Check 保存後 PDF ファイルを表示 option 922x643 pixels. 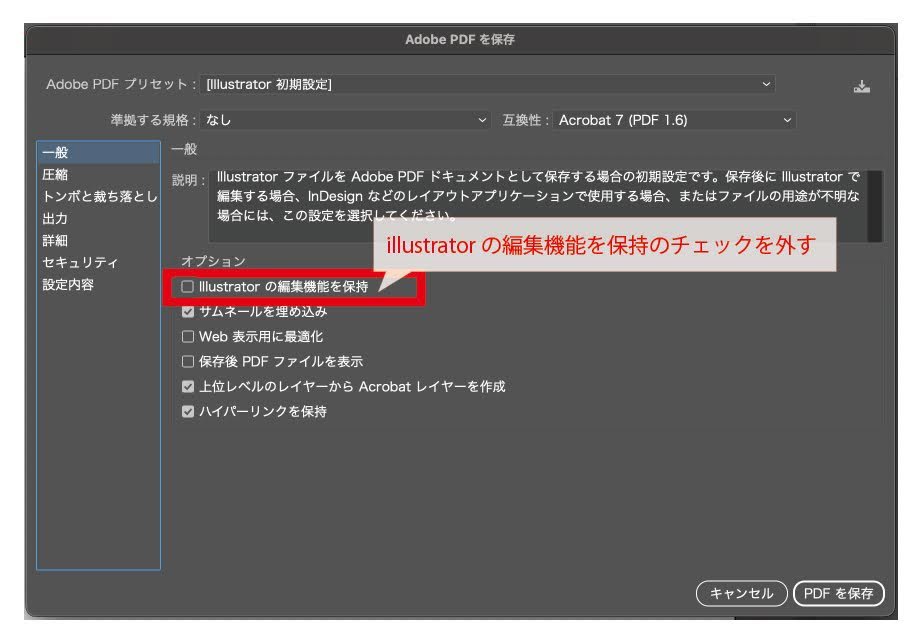[188, 361]
